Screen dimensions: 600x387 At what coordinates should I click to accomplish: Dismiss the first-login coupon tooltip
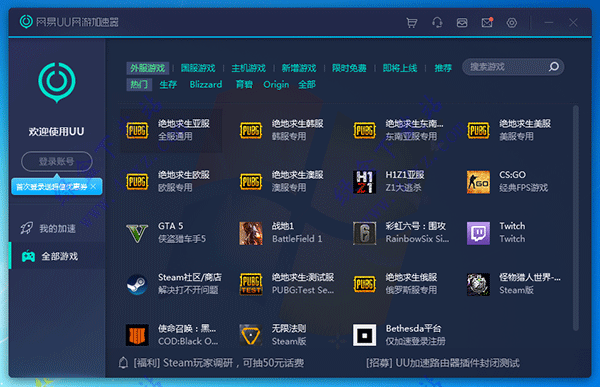93,187
